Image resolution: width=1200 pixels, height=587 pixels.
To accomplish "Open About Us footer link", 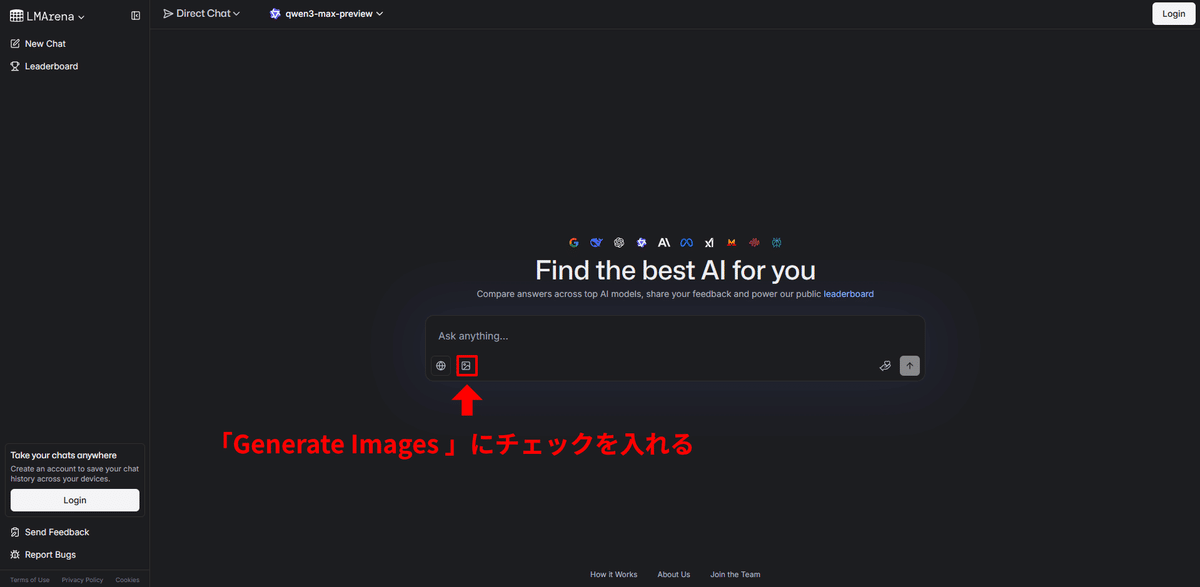I will 674,574.
